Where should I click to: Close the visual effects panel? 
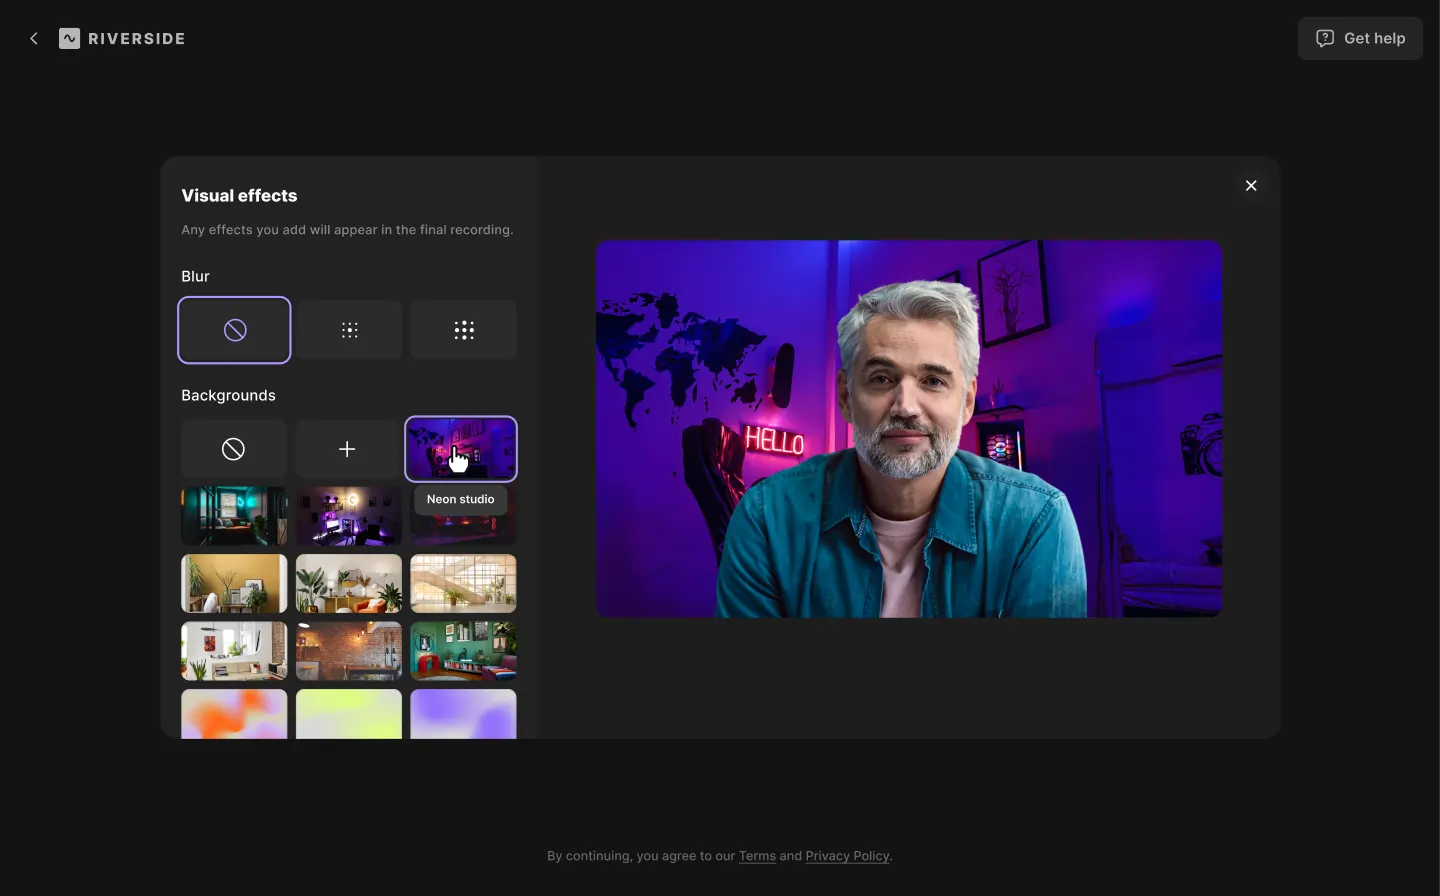pos(1251,185)
